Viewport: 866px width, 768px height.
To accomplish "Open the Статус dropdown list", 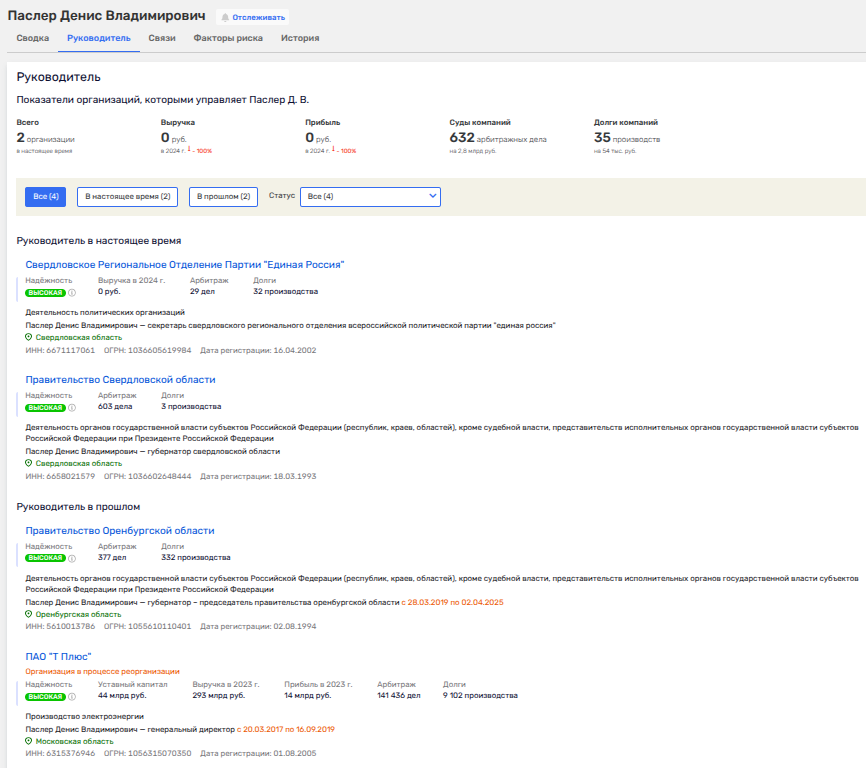I will tap(370, 197).
